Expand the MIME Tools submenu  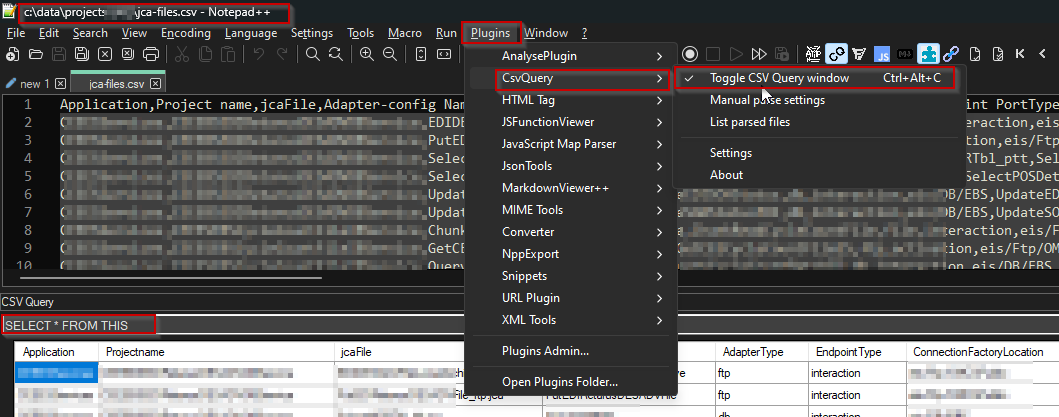(x=572, y=210)
